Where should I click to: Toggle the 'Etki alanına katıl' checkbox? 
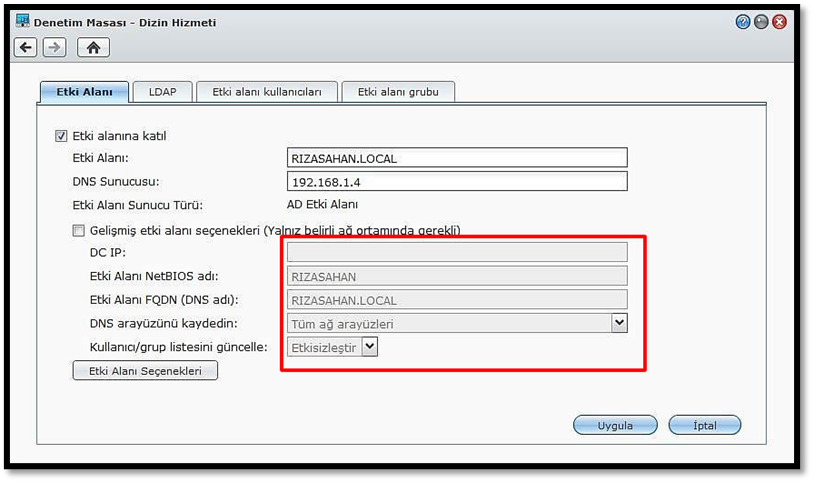pos(61,136)
